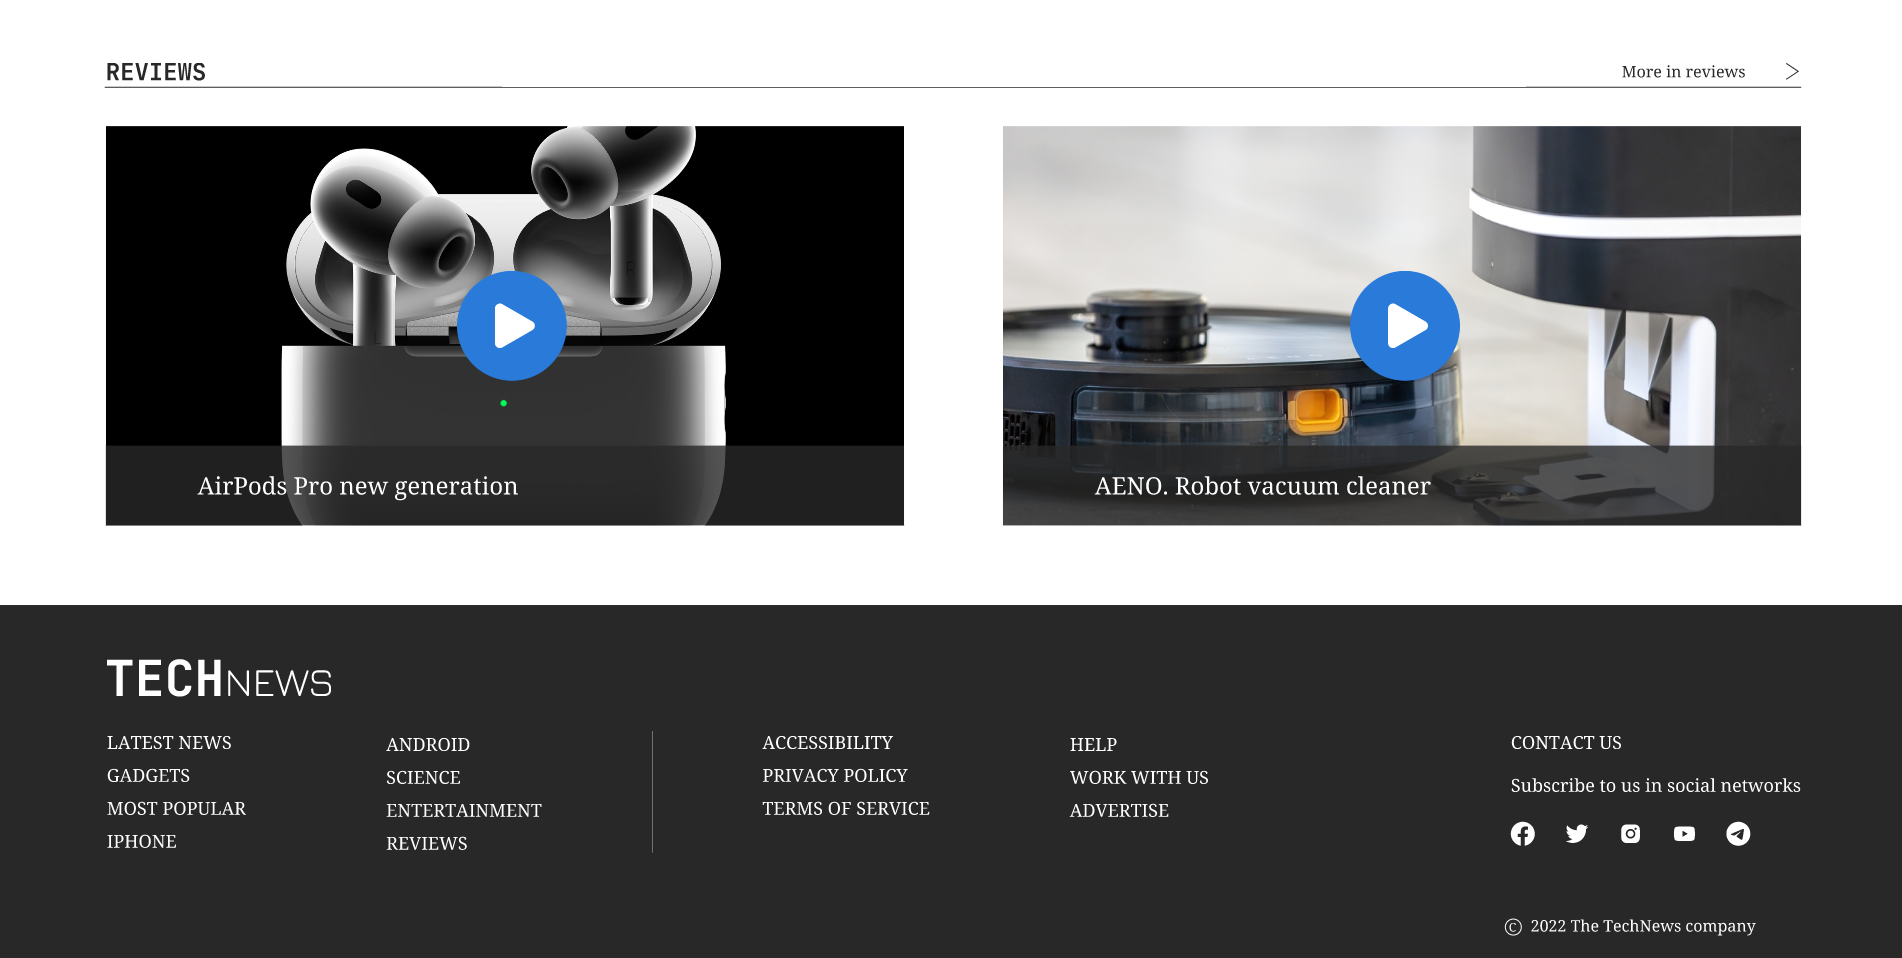The height and width of the screenshot is (958, 1902).
Task: Open the Telegram social icon
Action: coord(1739,834)
